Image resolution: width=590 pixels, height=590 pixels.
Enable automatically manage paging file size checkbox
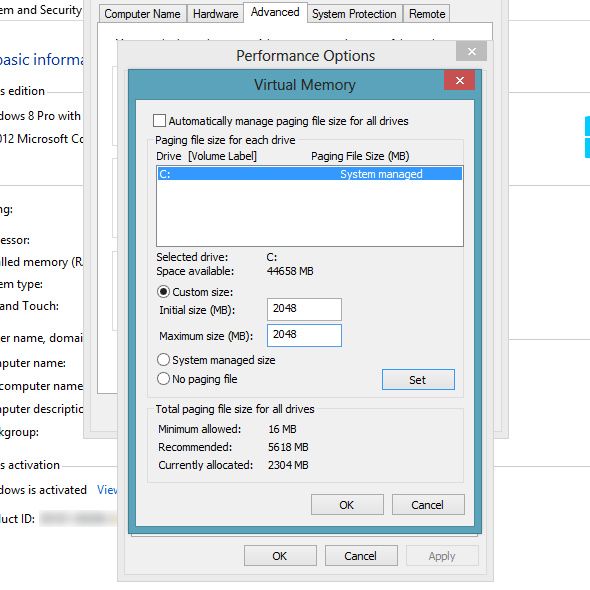point(159,121)
